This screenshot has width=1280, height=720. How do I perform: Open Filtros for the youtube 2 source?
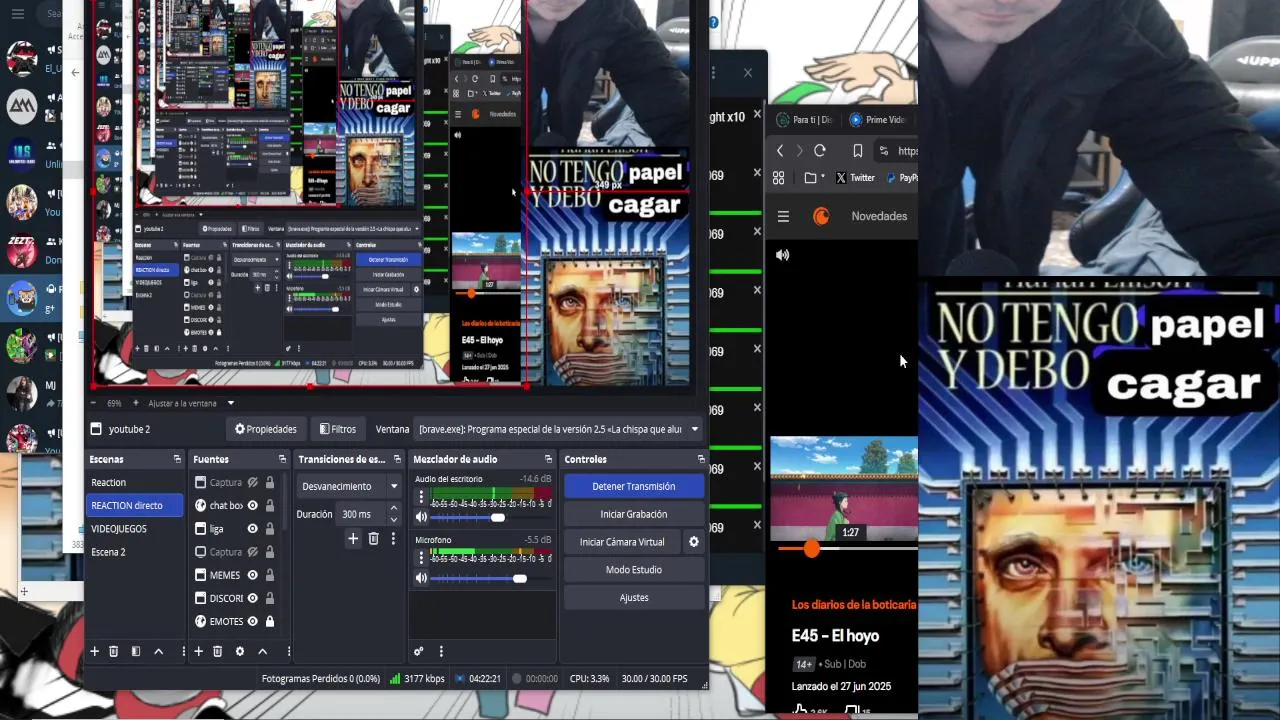point(337,429)
